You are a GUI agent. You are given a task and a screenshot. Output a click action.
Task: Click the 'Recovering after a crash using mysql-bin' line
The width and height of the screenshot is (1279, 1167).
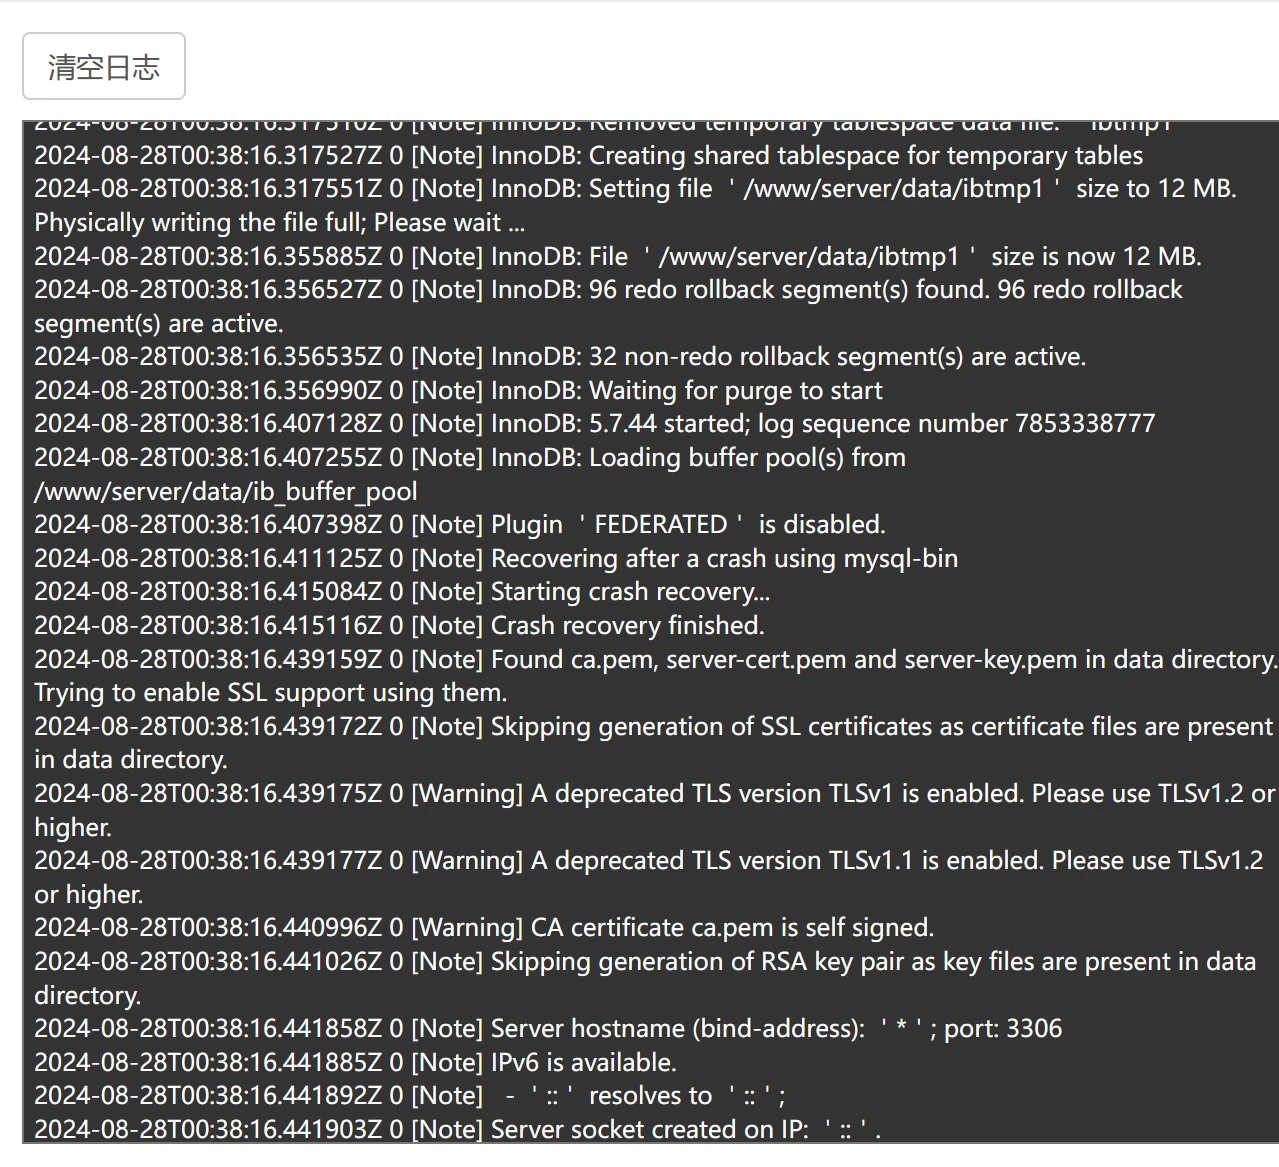pyautogui.click(x=496, y=559)
